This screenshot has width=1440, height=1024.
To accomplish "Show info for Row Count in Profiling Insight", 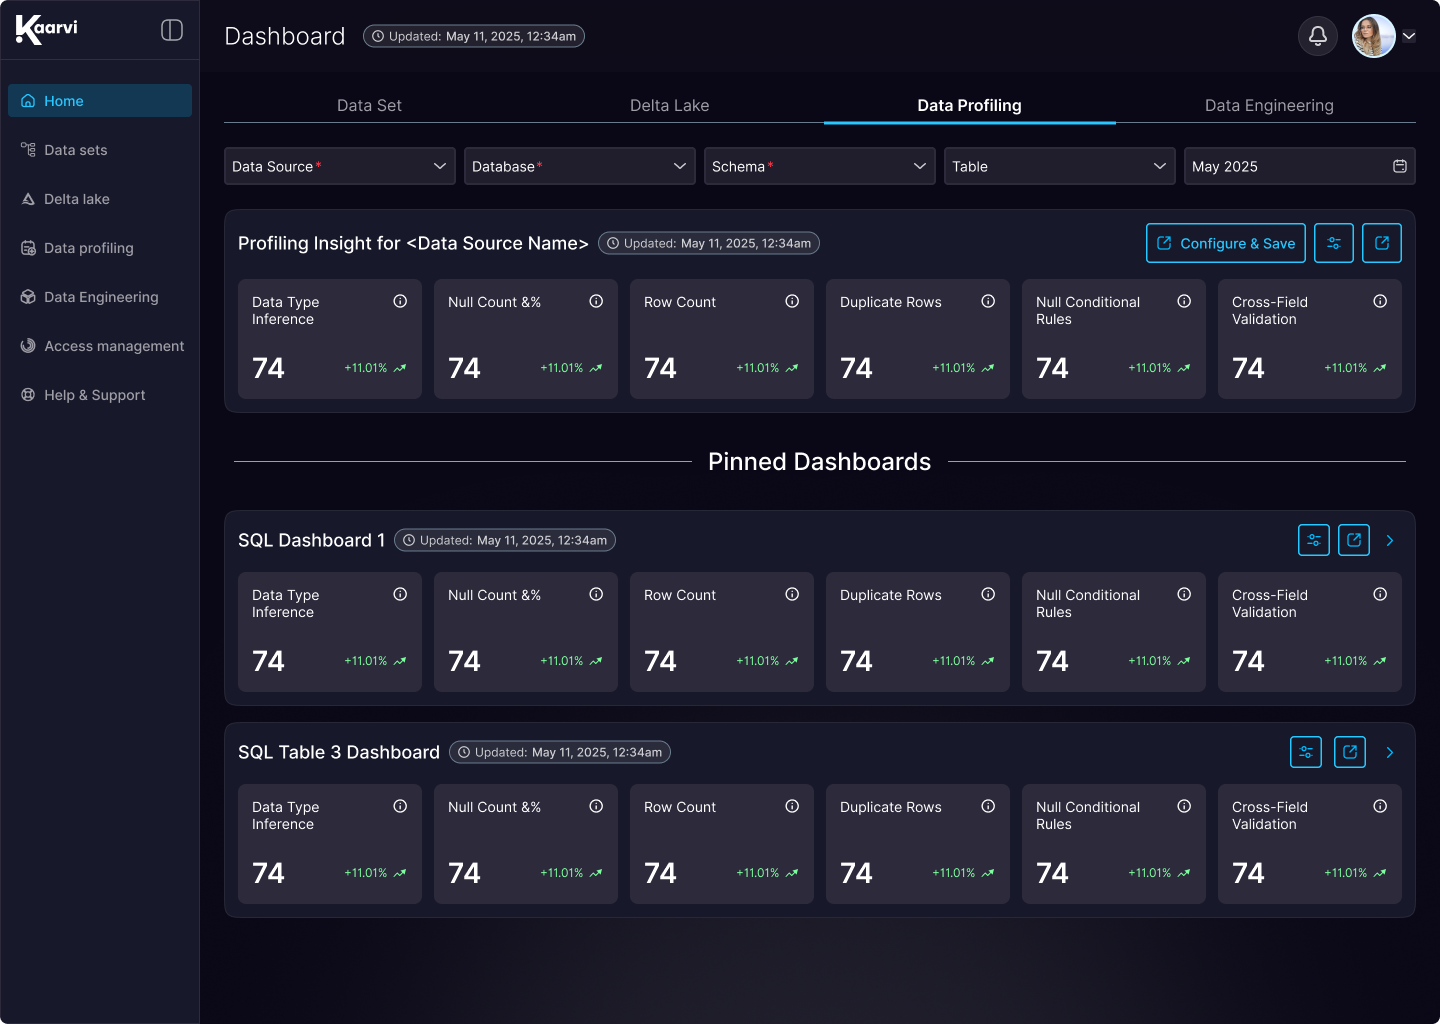I will pyautogui.click(x=792, y=301).
